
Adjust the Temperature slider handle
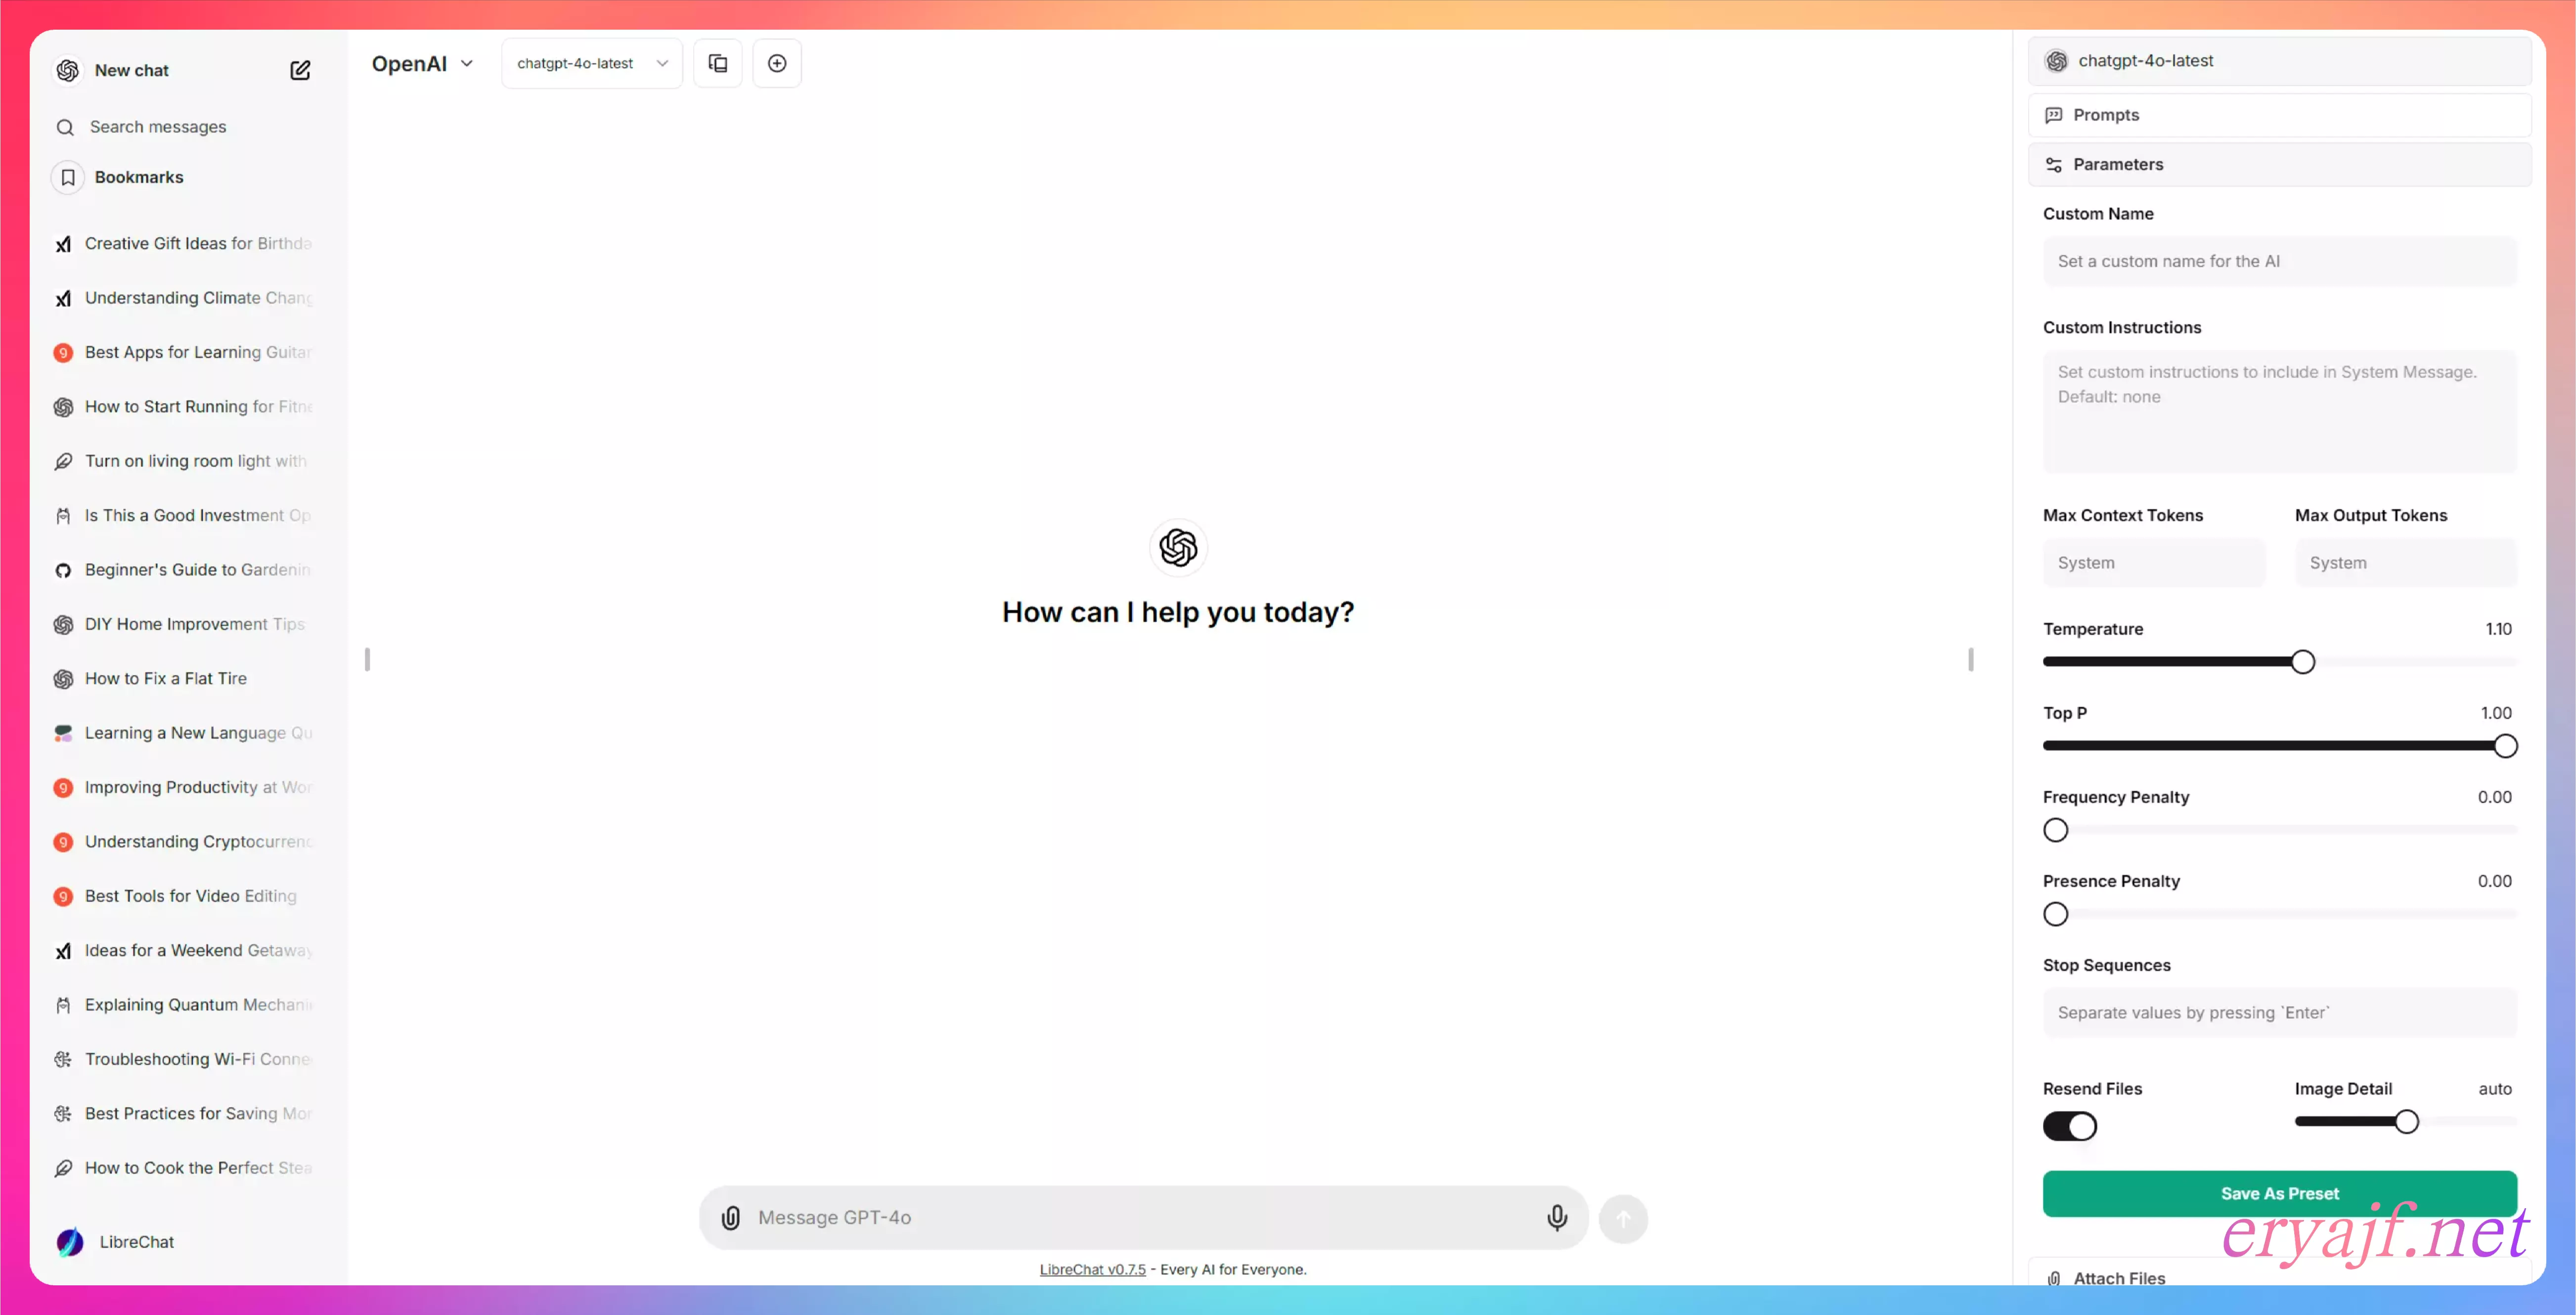coord(2302,662)
